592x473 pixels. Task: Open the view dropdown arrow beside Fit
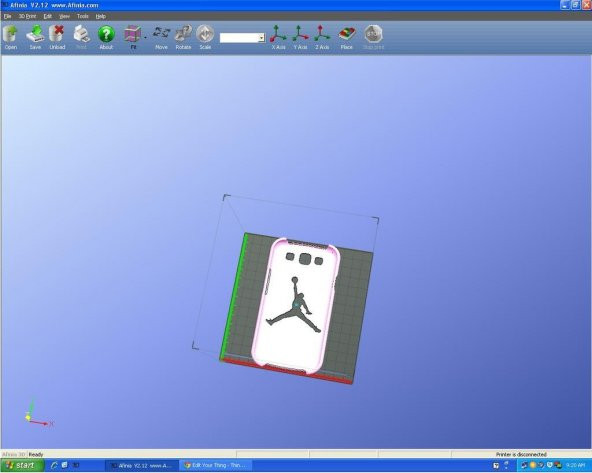[x=145, y=38]
